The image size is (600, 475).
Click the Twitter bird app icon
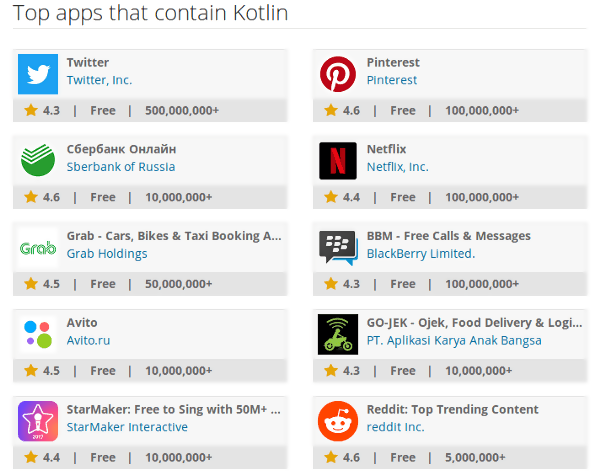click(38, 74)
